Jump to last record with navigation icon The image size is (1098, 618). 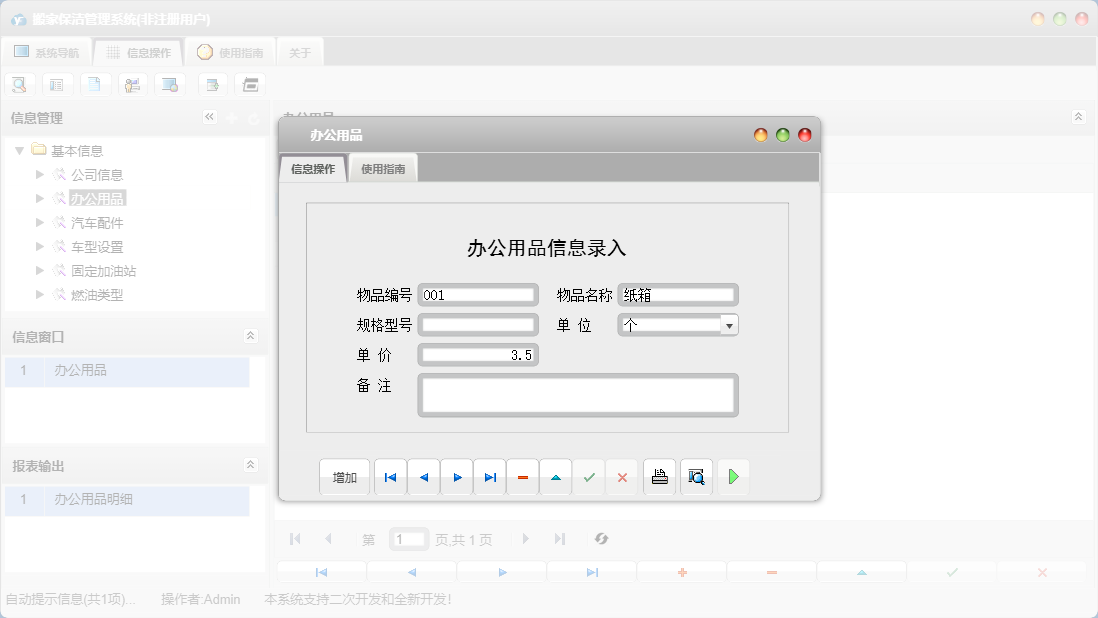[489, 477]
